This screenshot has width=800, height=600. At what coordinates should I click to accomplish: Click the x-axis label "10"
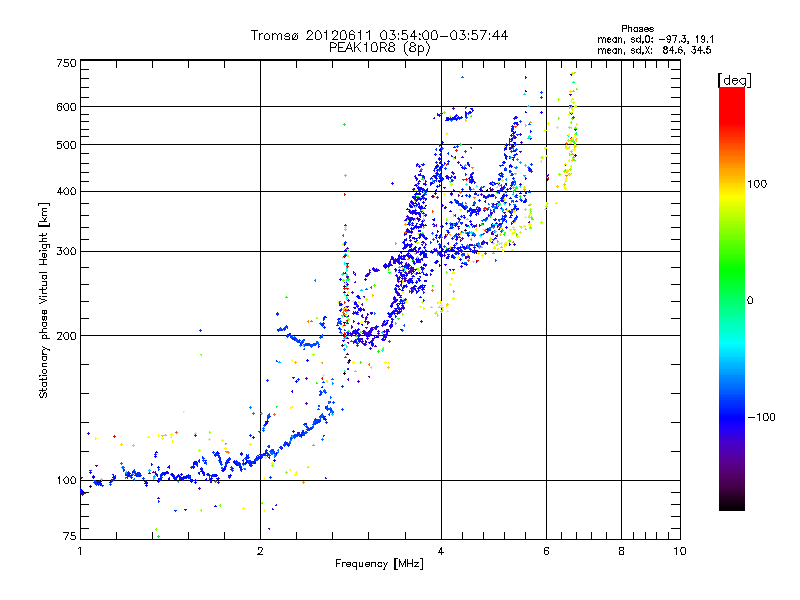click(680, 551)
